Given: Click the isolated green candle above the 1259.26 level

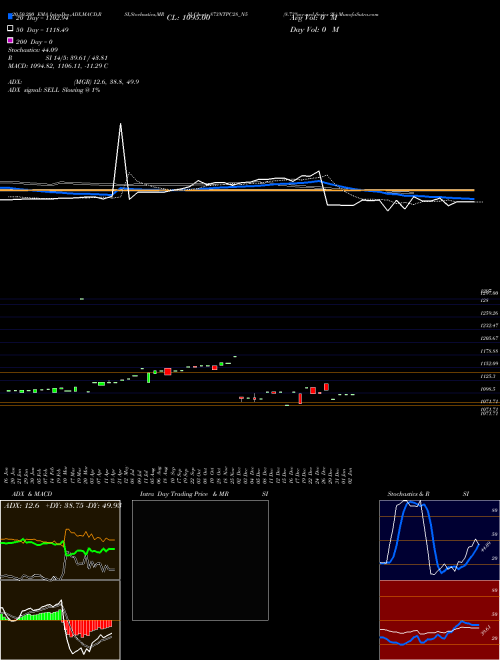Looking at the screenshot, I should coord(82,299).
